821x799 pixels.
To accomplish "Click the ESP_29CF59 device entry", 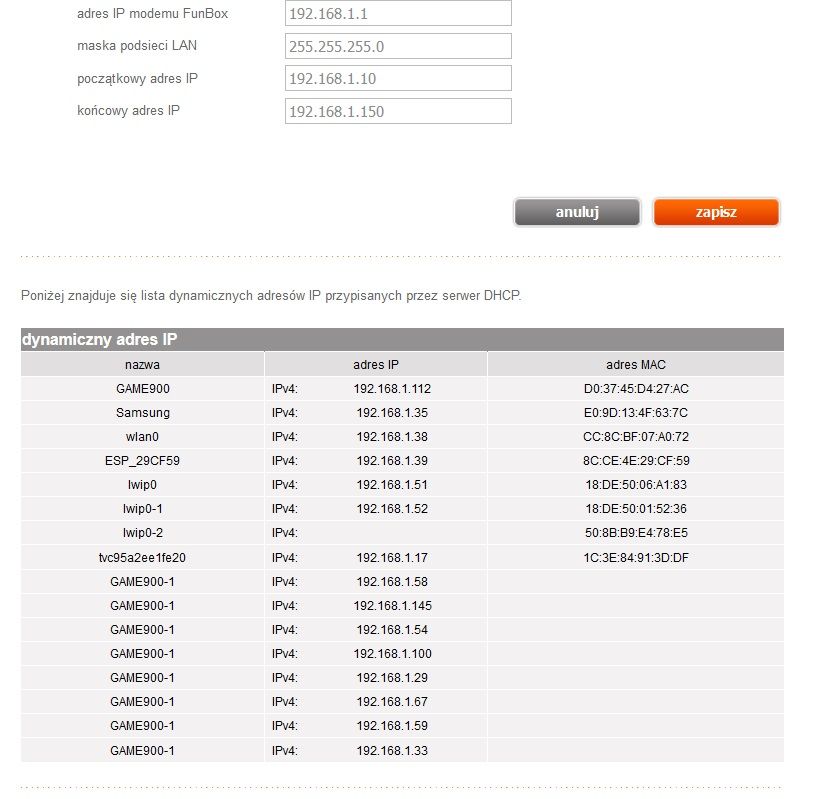I will tap(142, 461).
